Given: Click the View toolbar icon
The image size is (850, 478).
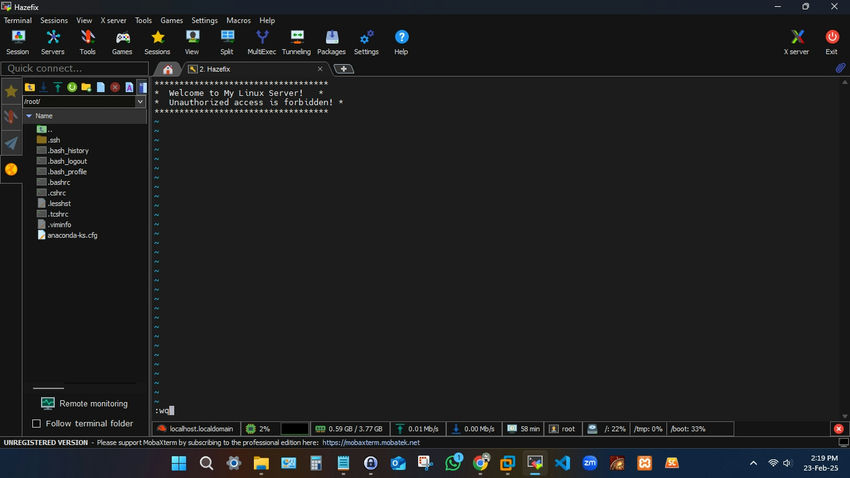Looking at the screenshot, I should pos(192,42).
